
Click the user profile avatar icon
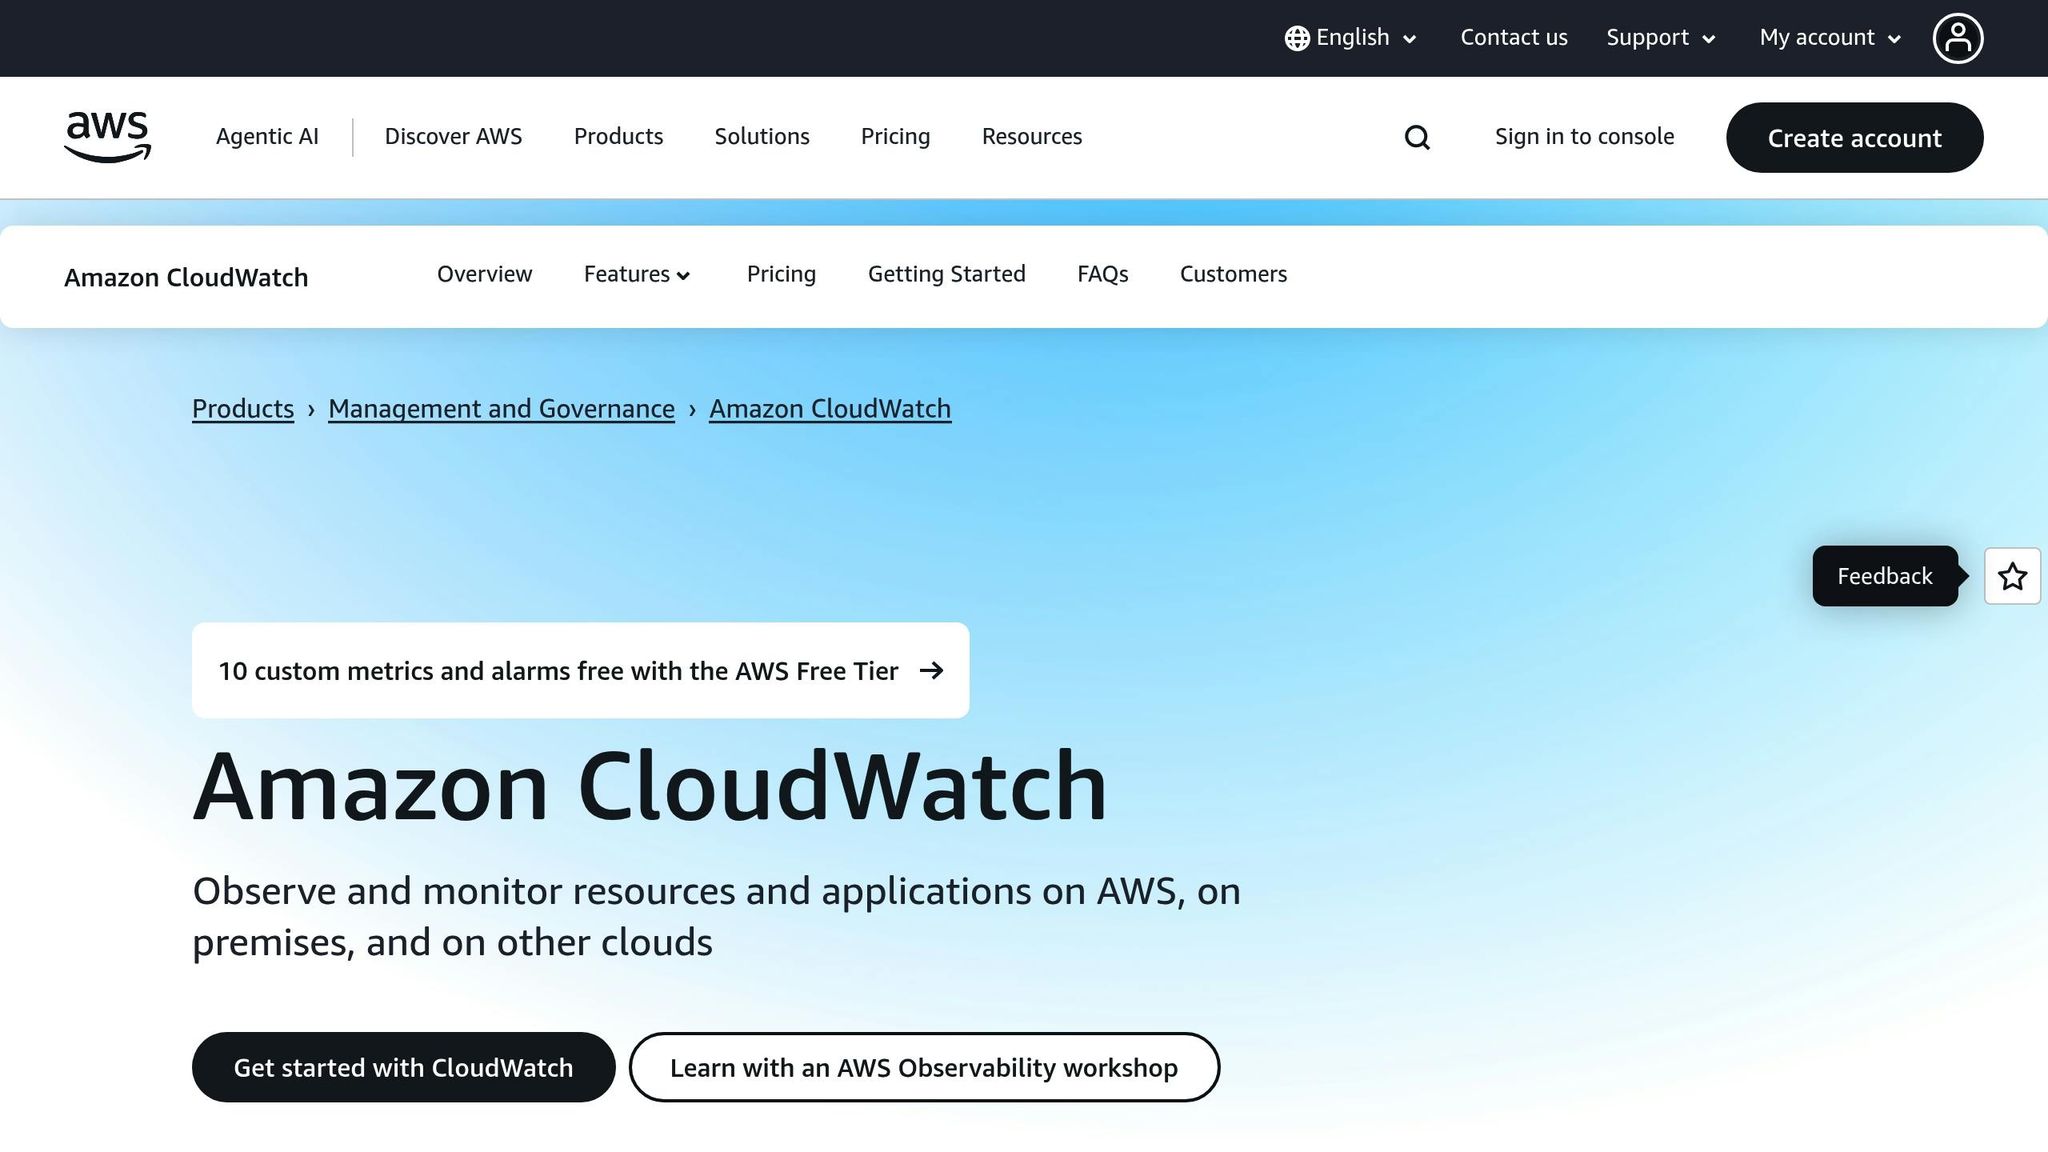point(1957,38)
